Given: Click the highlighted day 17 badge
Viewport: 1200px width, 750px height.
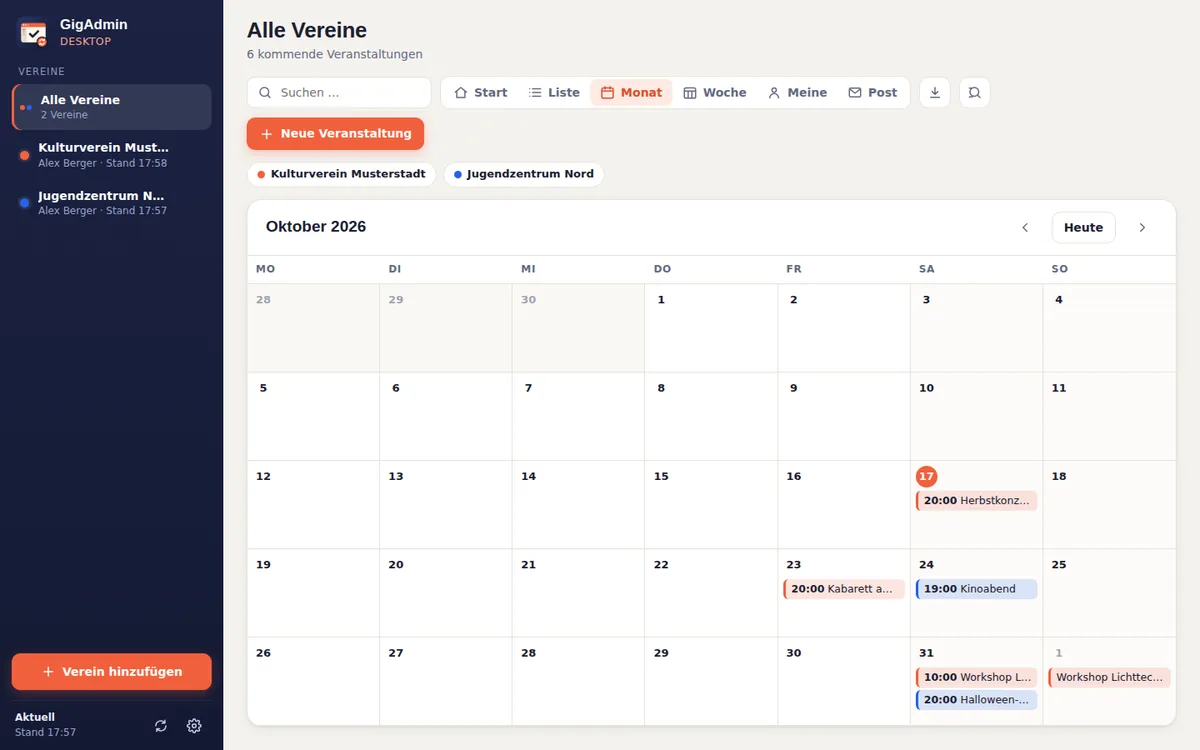Looking at the screenshot, I should pos(926,476).
